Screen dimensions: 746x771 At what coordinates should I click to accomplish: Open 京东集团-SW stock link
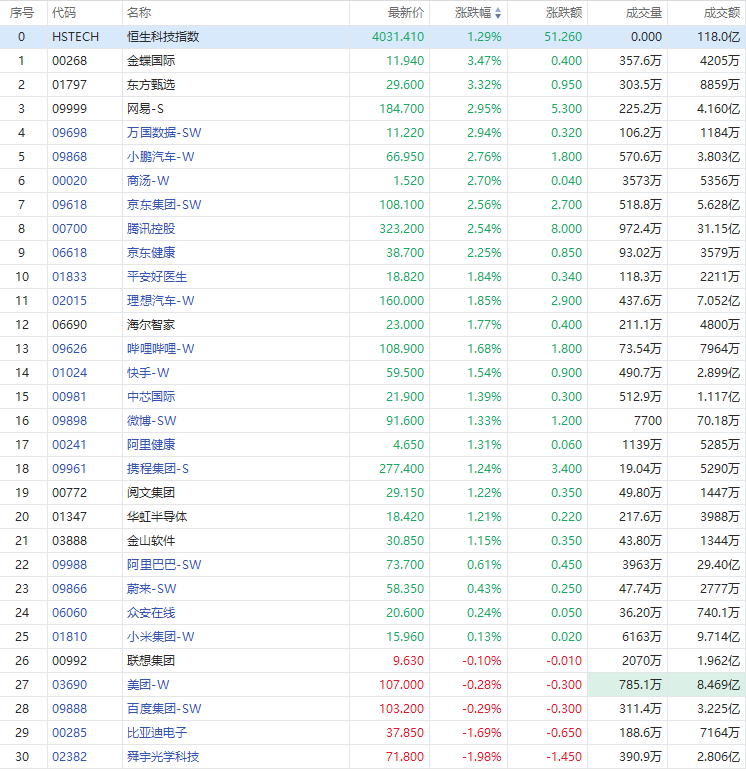[164, 205]
